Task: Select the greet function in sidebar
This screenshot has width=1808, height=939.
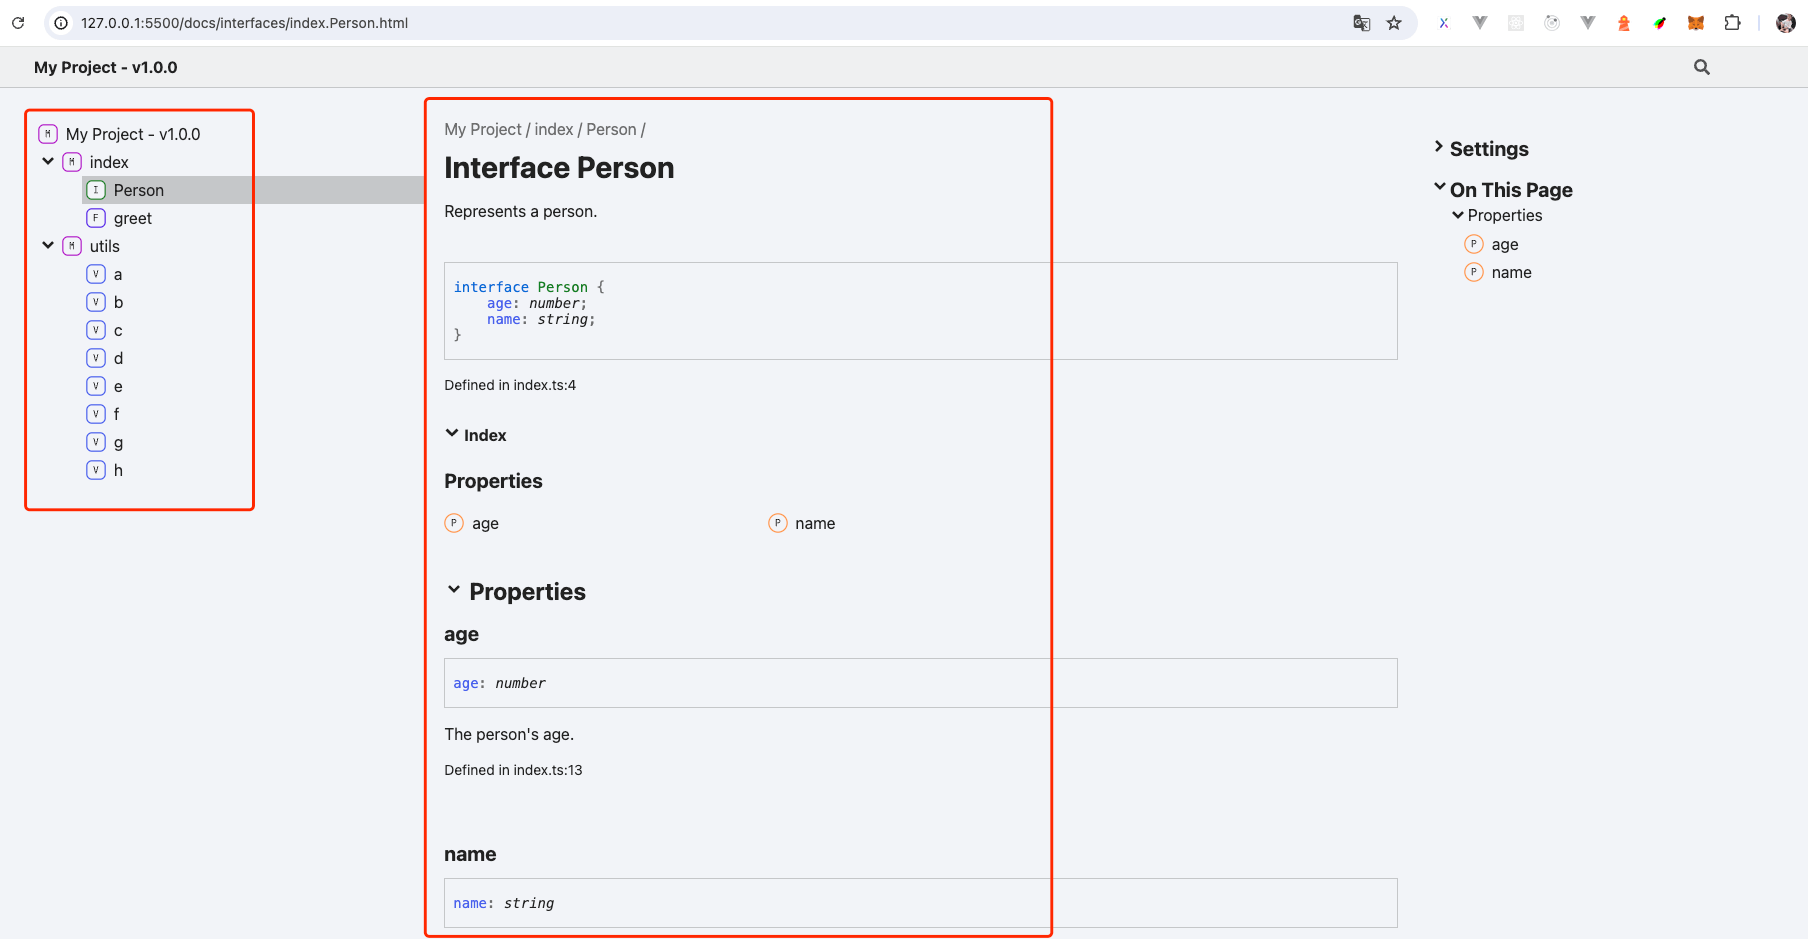Action: coord(132,218)
